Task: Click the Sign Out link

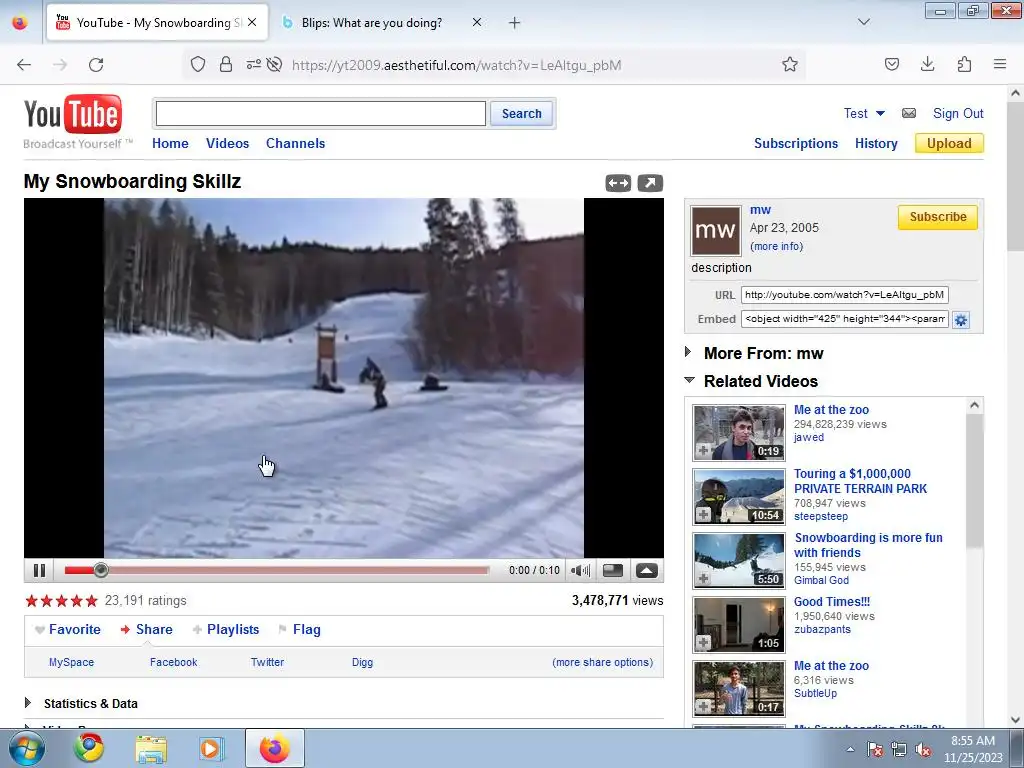Action: coord(958,113)
